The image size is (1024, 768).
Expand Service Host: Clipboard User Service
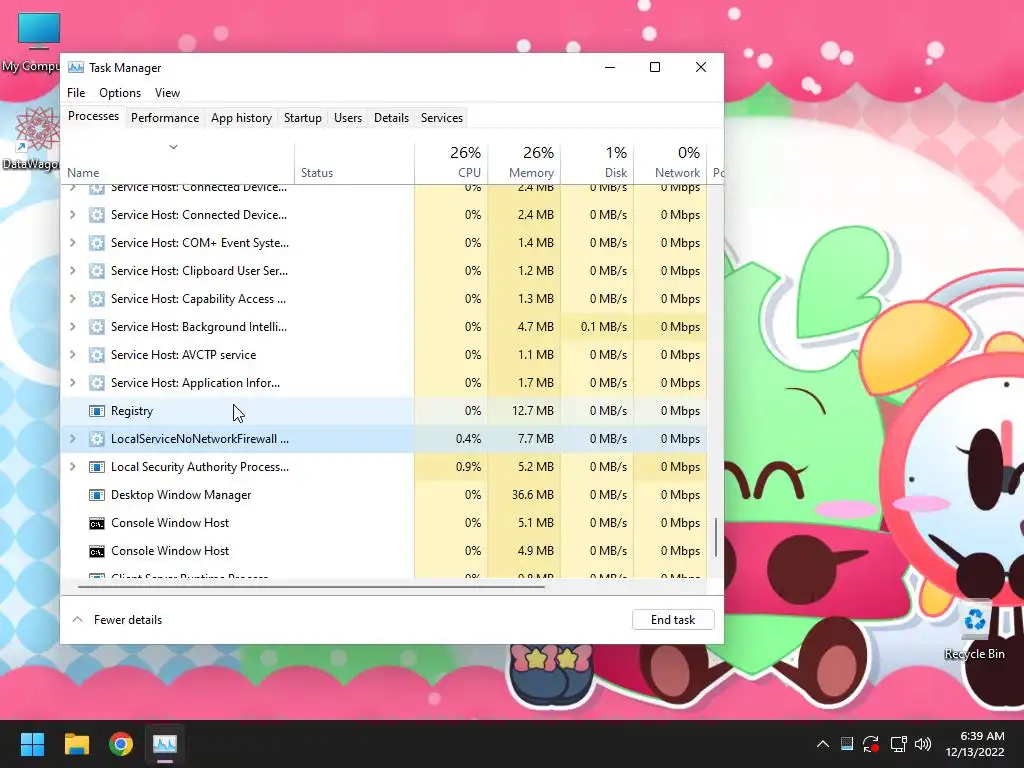click(x=72, y=271)
